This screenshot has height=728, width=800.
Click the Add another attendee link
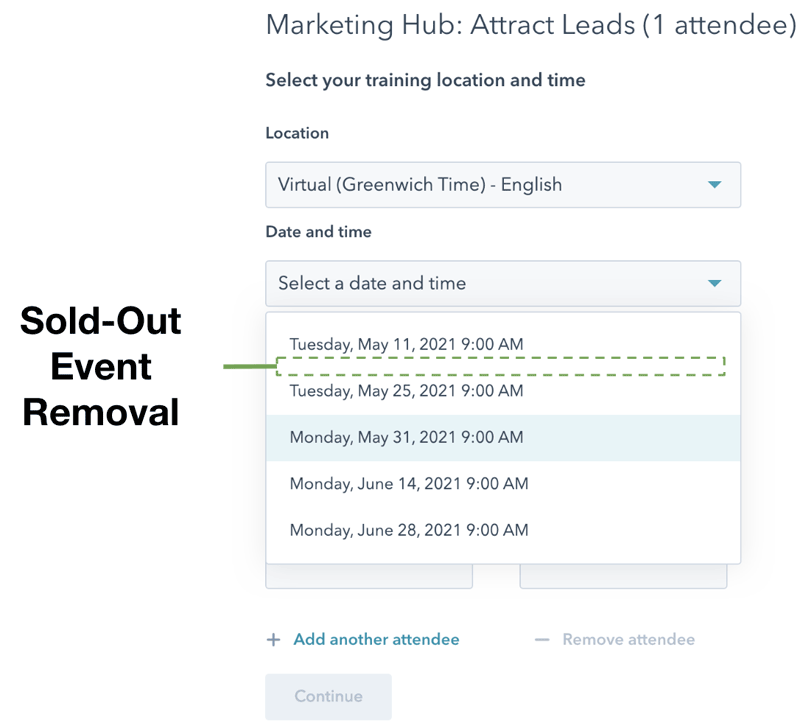pyautogui.click(x=376, y=640)
